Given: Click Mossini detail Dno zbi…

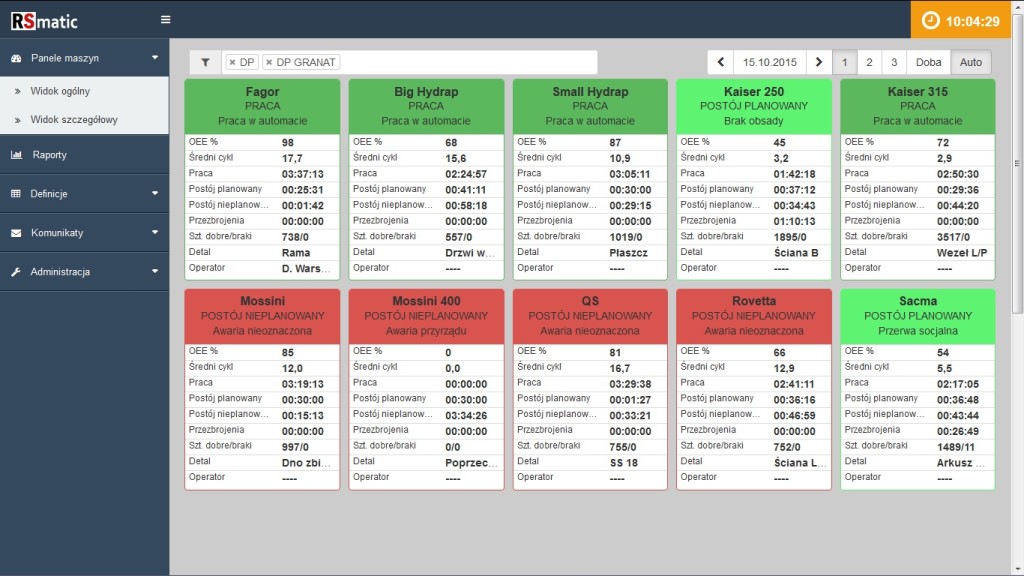Looking at the screenshot, I should (x=306, y=462).
